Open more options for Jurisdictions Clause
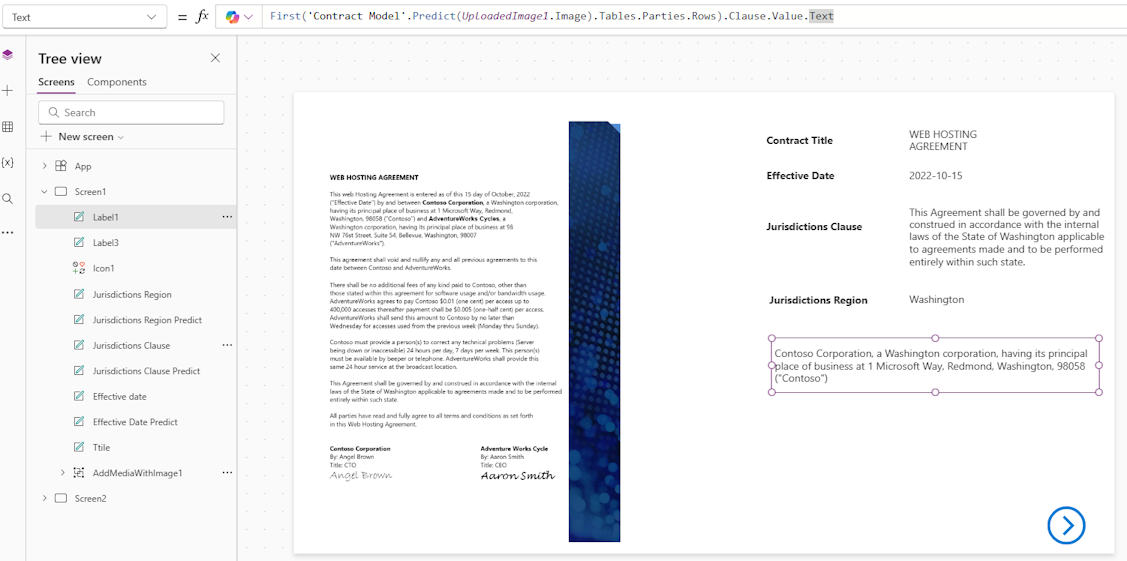Image resolution: width=1127 pixels, height=561 pixels. pyautogui.click(x=227, y=345)
